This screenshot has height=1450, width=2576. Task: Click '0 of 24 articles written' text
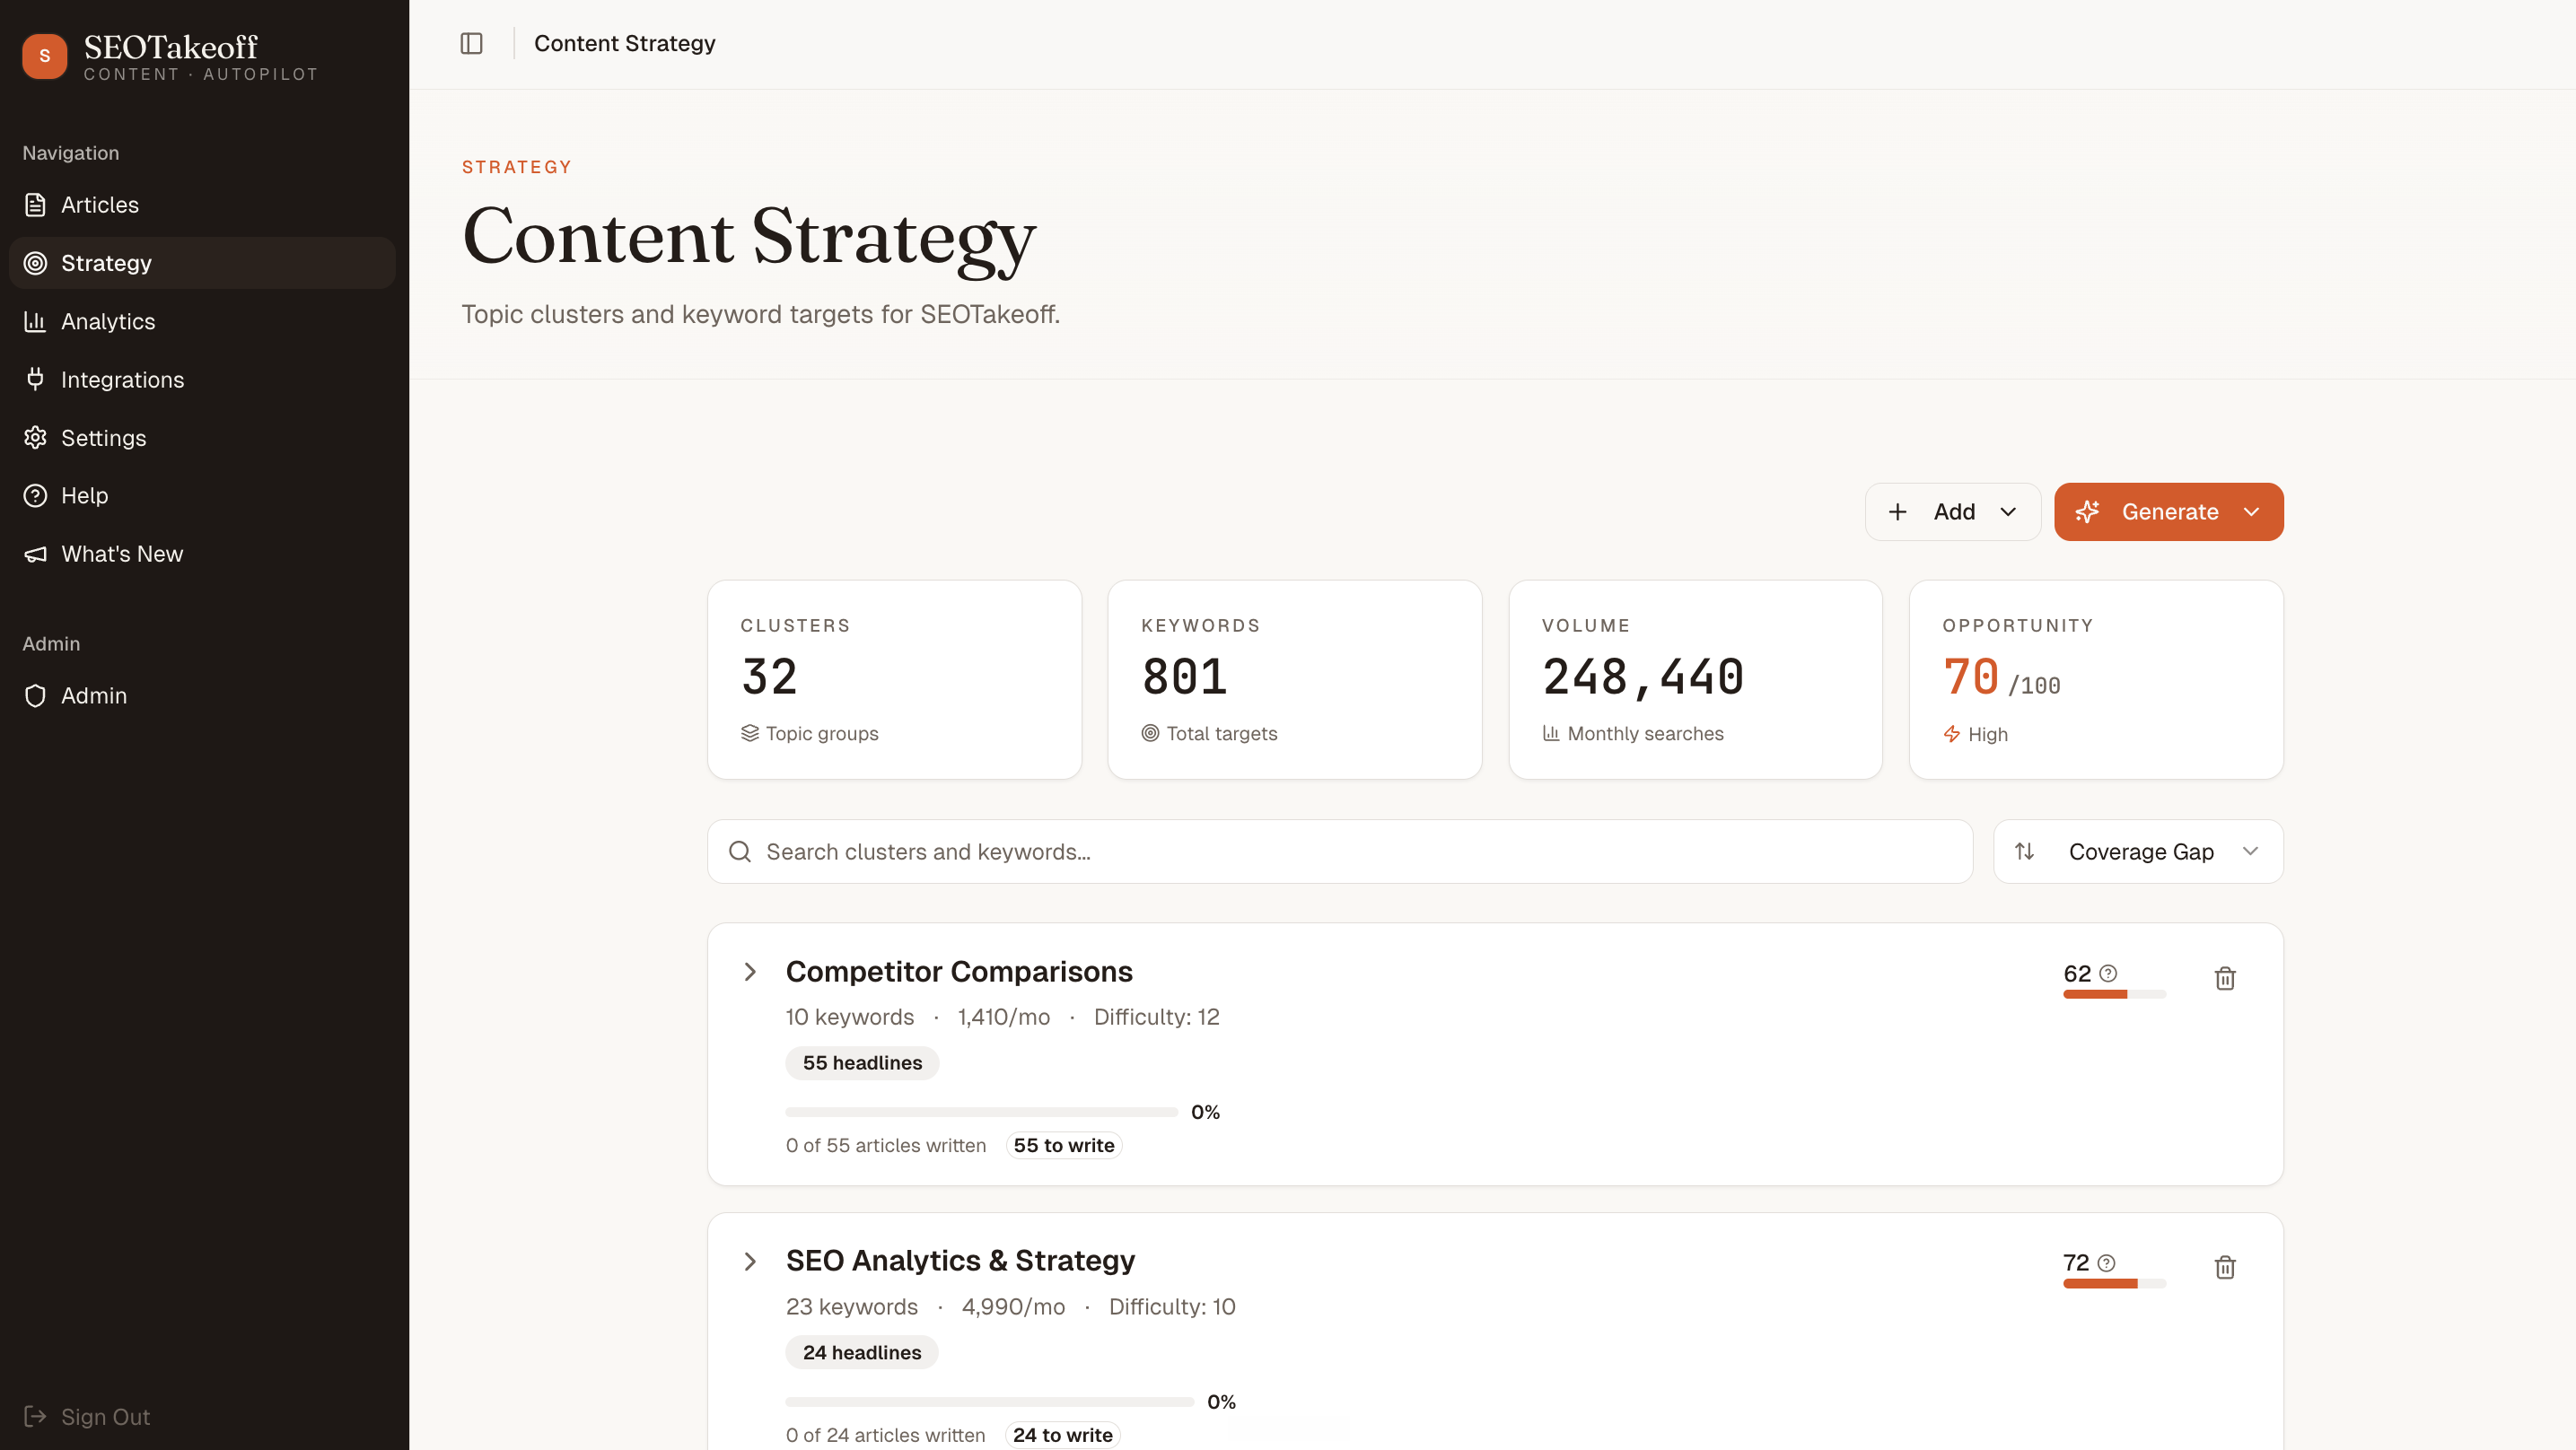[885, 1435]
